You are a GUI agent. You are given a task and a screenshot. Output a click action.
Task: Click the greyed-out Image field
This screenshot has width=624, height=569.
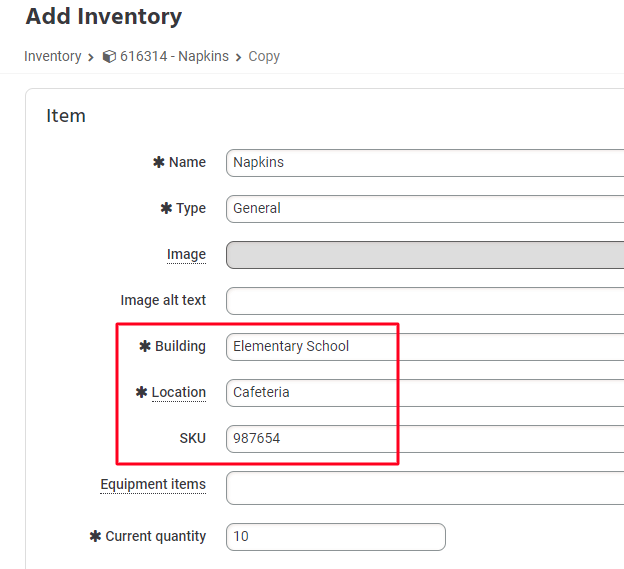tap(425, 255)
